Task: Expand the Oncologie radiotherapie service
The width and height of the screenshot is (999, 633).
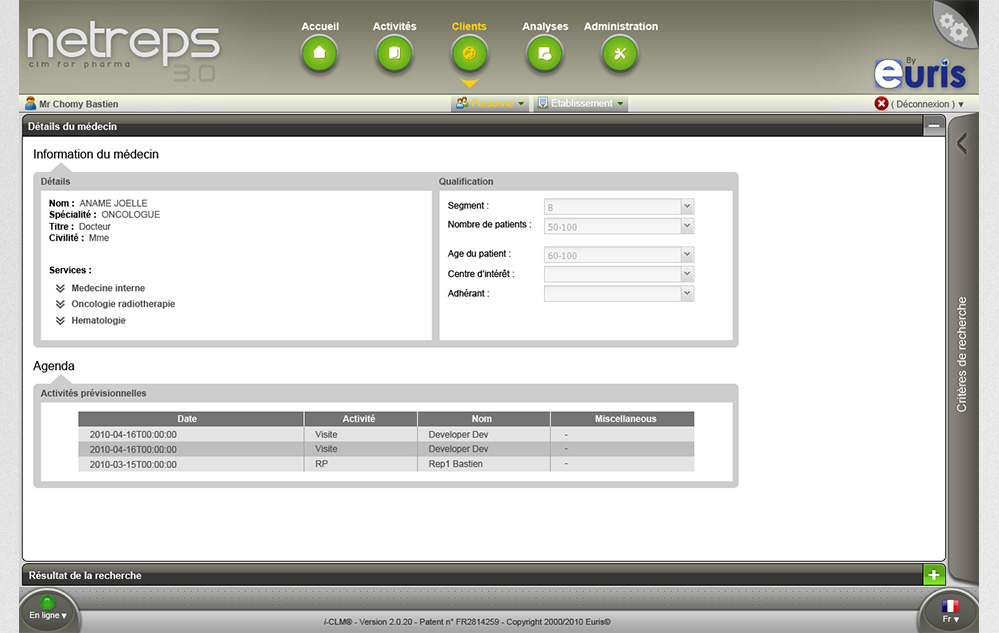Action: [61, 304]
